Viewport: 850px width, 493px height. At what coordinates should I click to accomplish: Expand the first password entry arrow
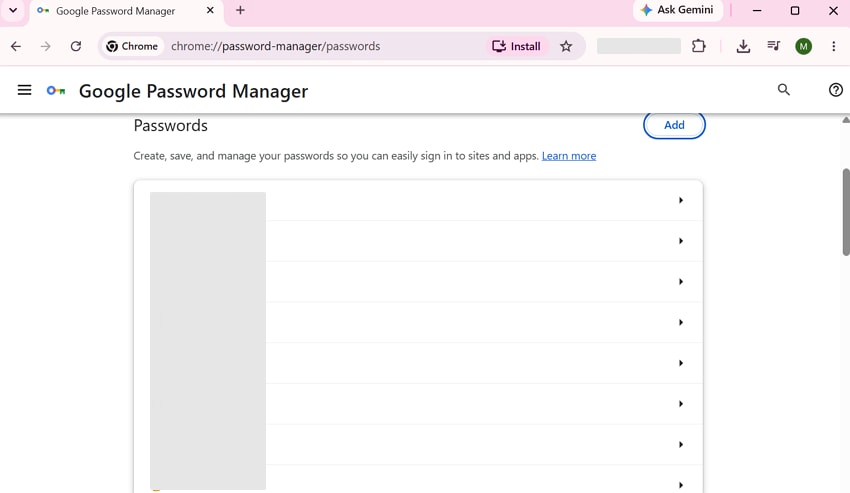681,200
